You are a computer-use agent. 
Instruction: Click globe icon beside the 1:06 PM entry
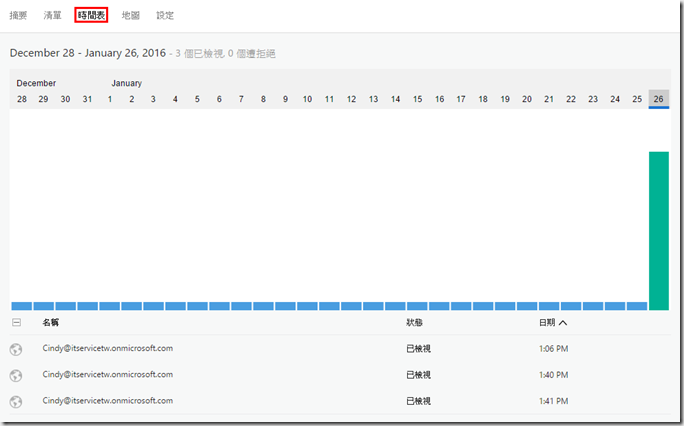pos(16,349)
